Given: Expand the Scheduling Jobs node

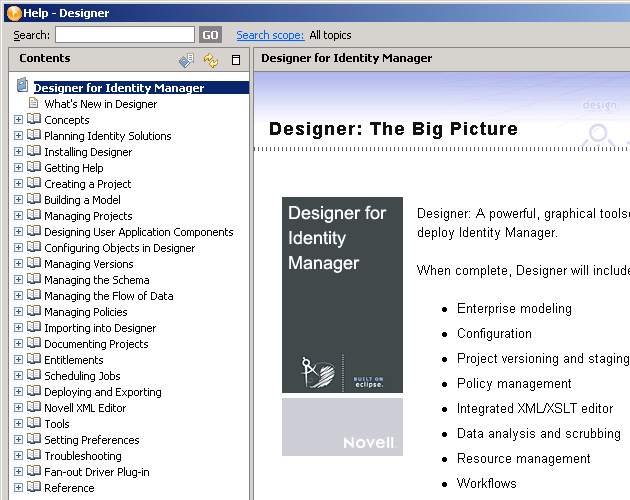Looking at the screenshot, I should (x=18, y=375).
